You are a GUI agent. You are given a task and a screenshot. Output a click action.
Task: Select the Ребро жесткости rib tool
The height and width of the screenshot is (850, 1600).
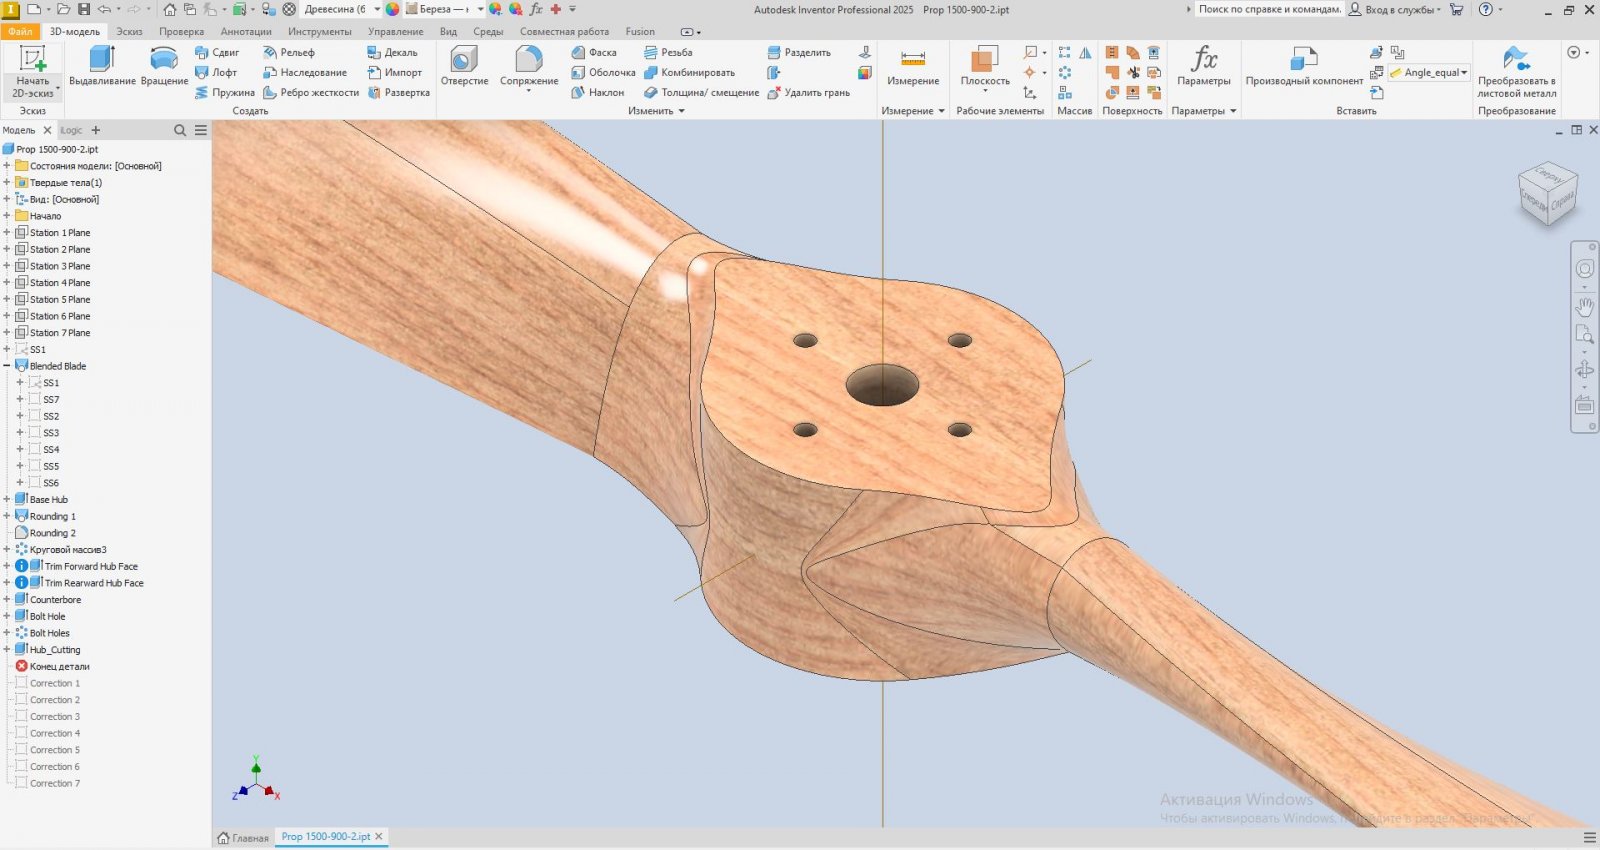click(x=311, y=92)
